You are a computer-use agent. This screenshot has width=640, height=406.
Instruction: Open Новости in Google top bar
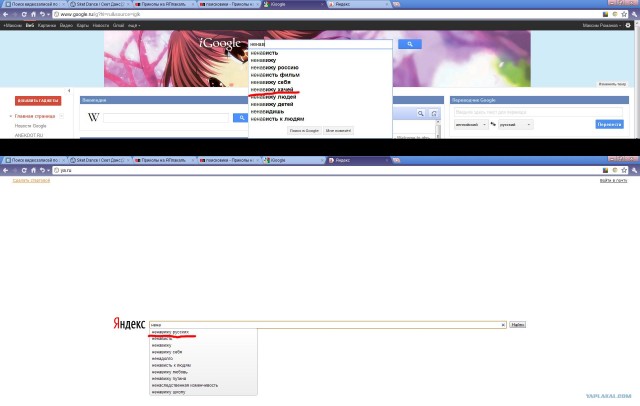point(101,25)
